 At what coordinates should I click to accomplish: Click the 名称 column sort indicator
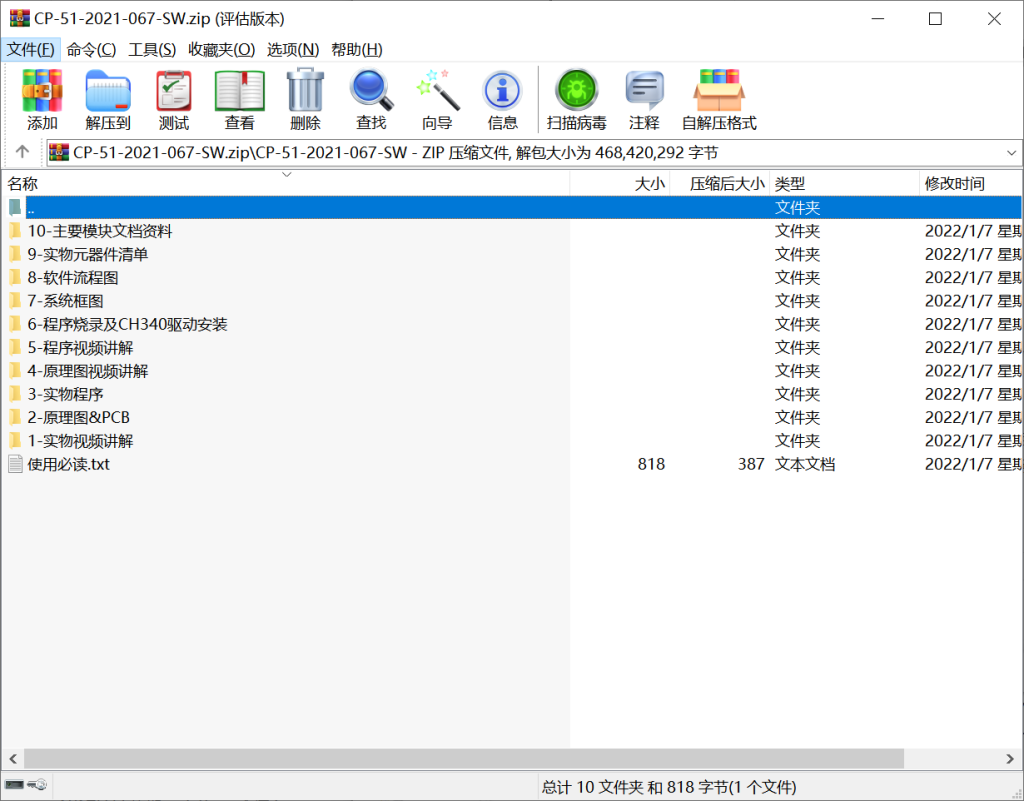[287, 174]
